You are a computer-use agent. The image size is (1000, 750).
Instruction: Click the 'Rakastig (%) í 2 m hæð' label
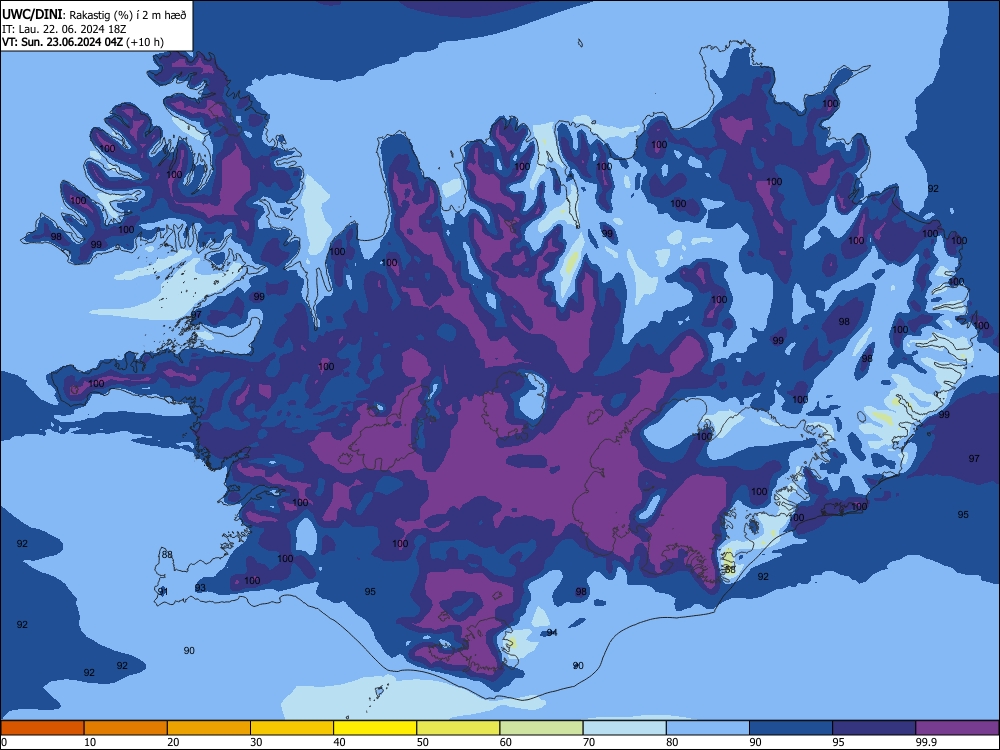(128, 15)
